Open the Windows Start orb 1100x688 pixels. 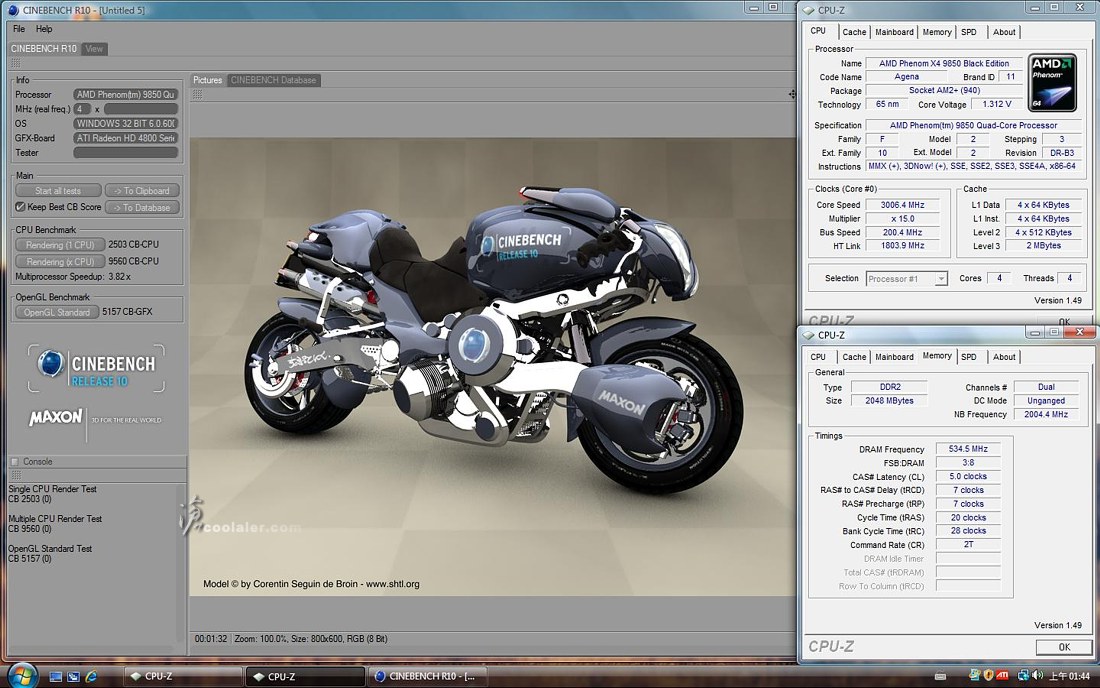coord(22,675)
